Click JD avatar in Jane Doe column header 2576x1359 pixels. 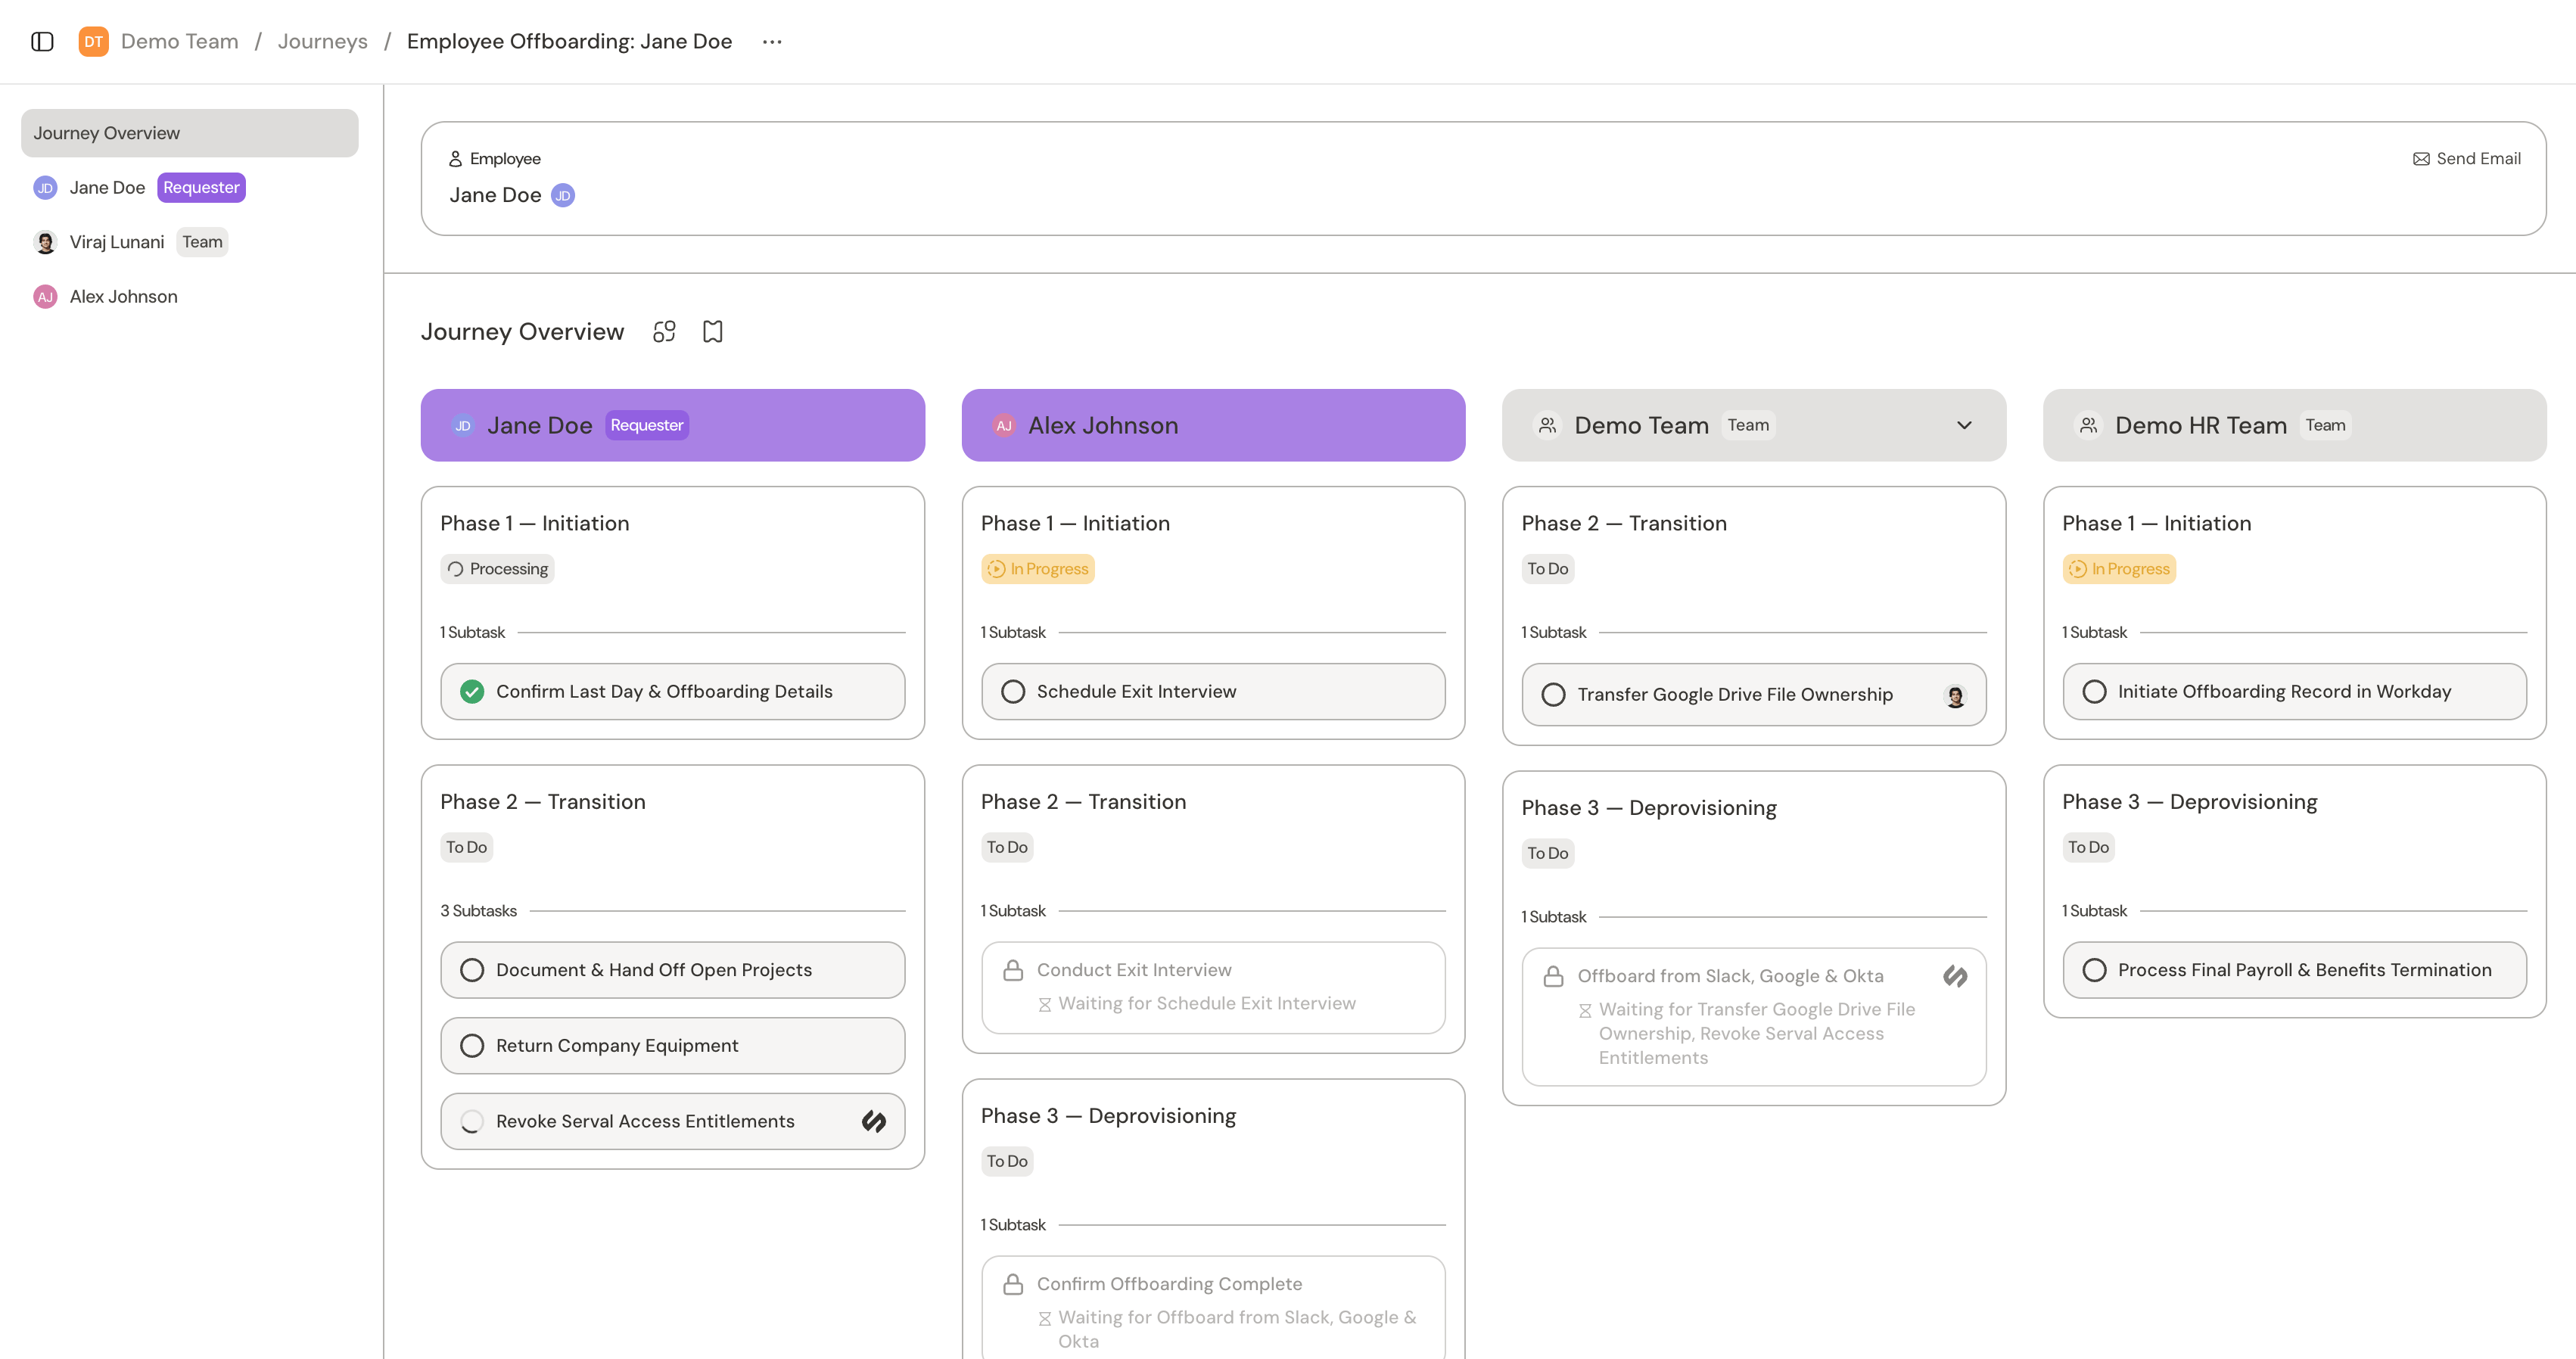(463, 426)
